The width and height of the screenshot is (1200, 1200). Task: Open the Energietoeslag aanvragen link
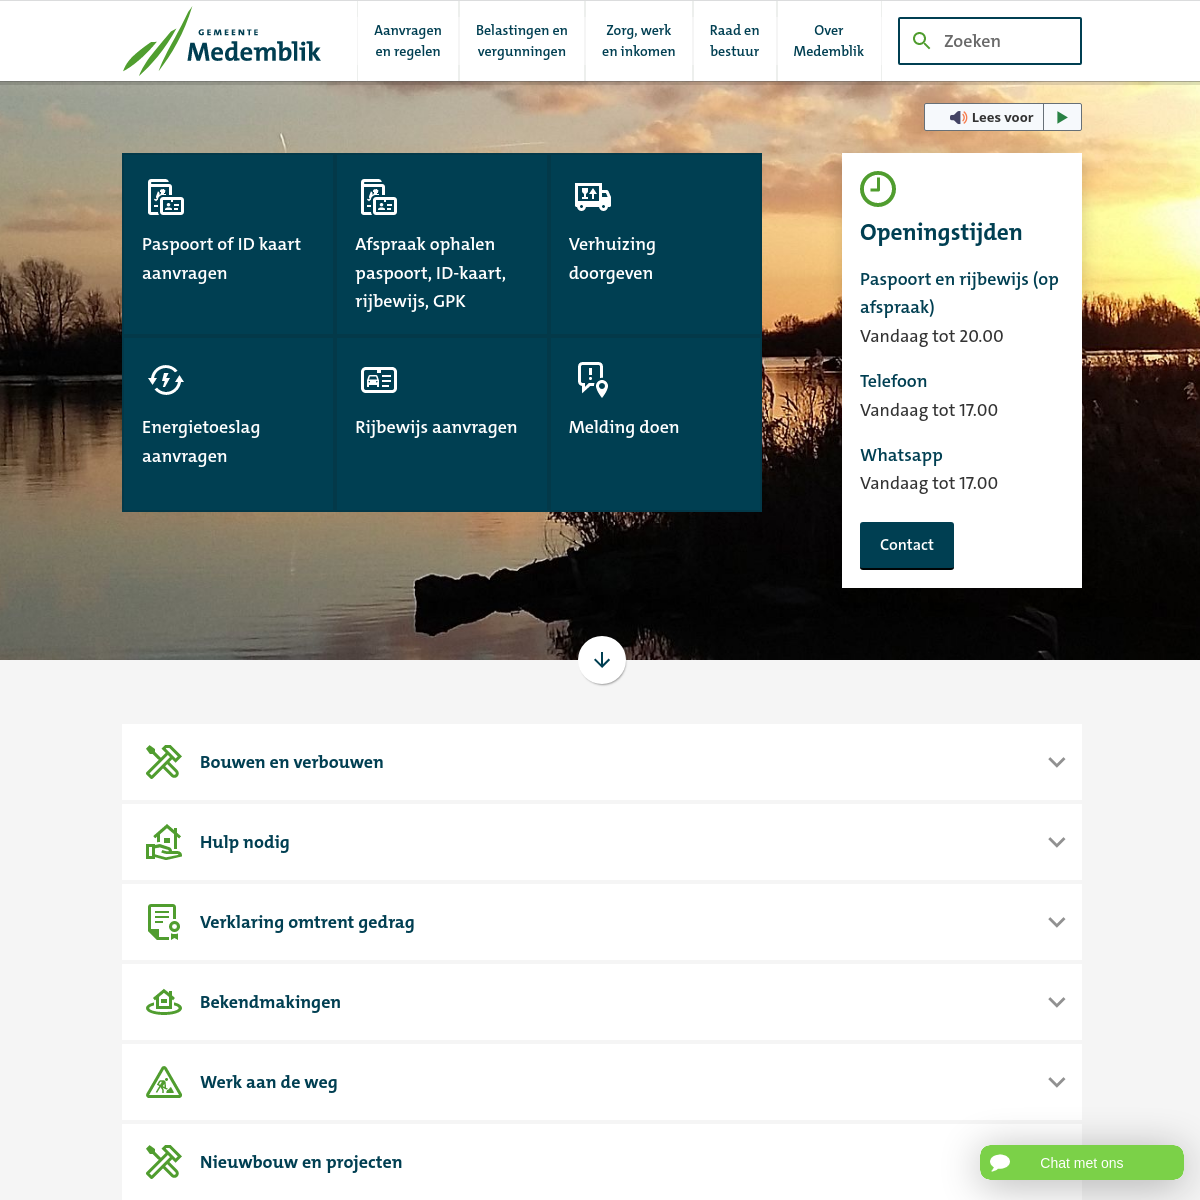point(228,424)
